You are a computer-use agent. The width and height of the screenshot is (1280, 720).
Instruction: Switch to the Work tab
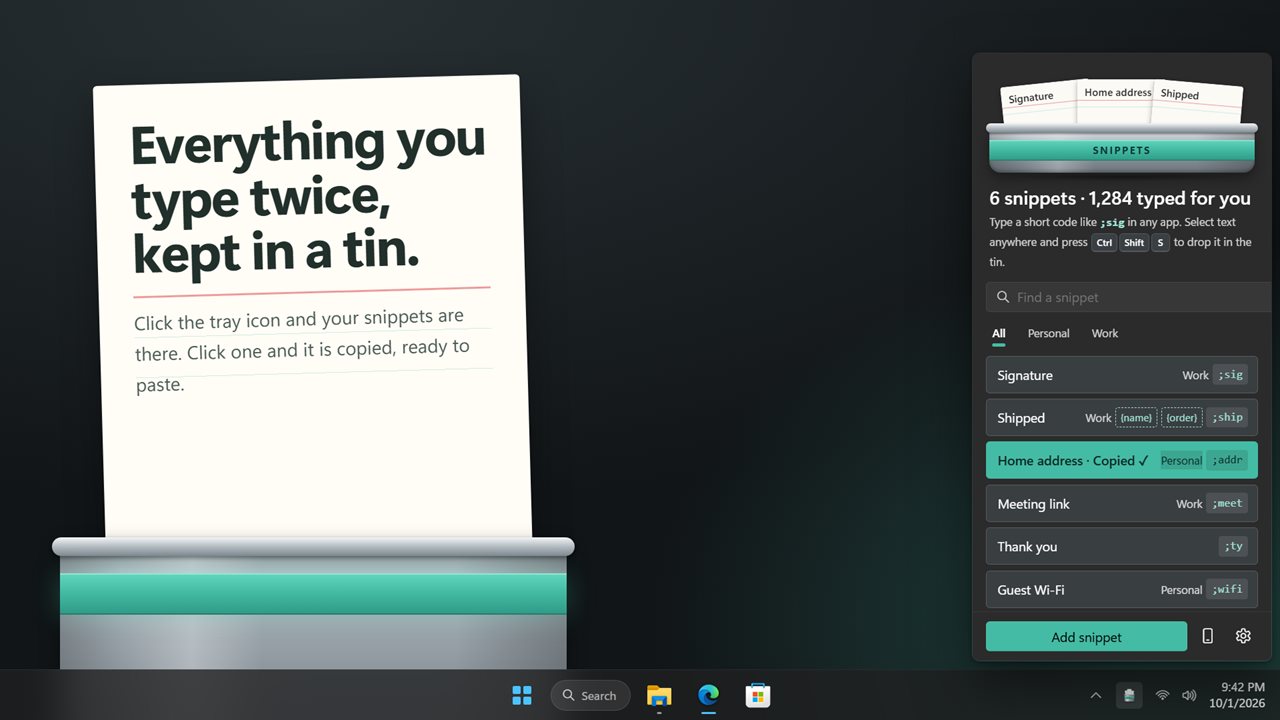click(x=1105, y=334)
